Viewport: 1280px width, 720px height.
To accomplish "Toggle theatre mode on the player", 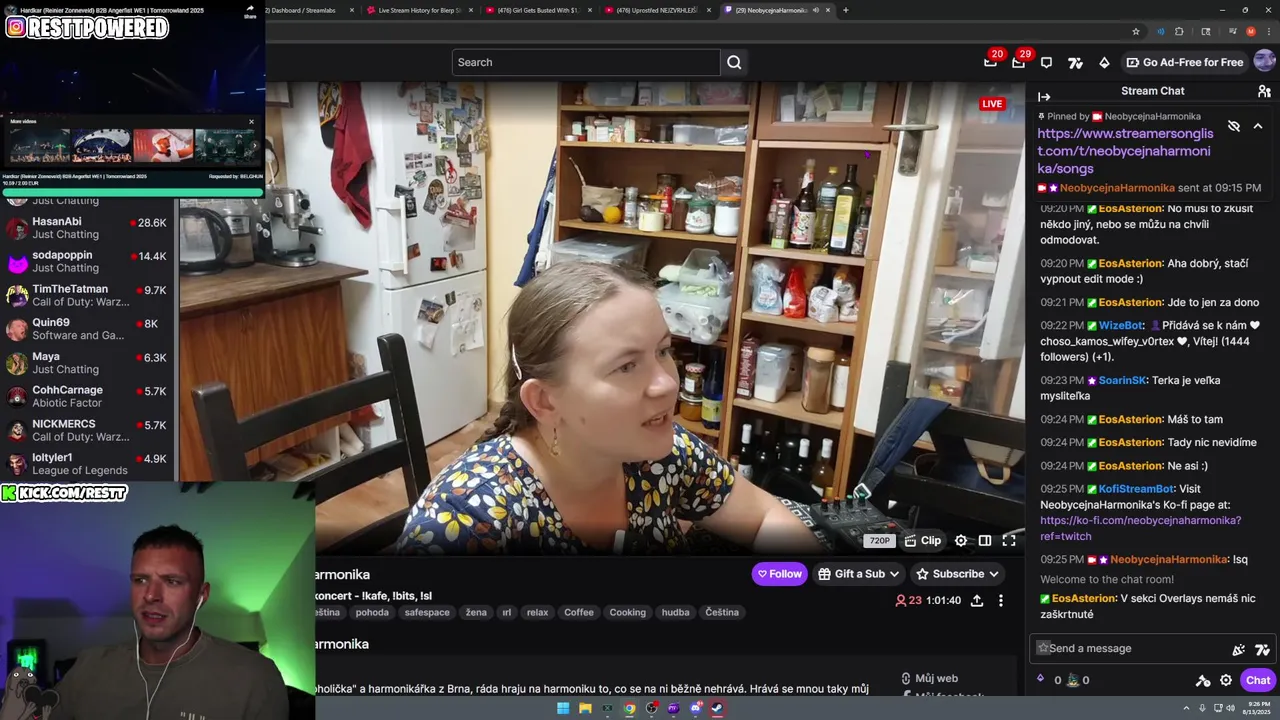I will pyautogui.click(x=985, y=540).
